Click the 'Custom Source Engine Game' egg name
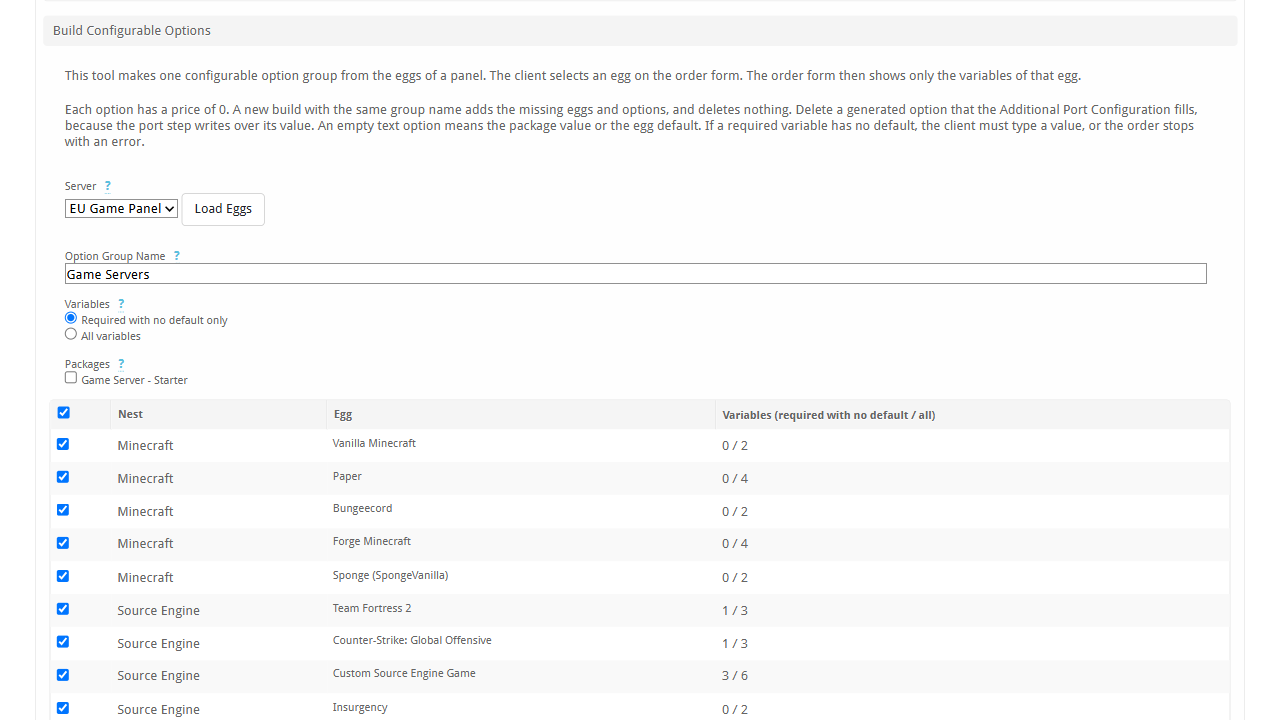 404,674
